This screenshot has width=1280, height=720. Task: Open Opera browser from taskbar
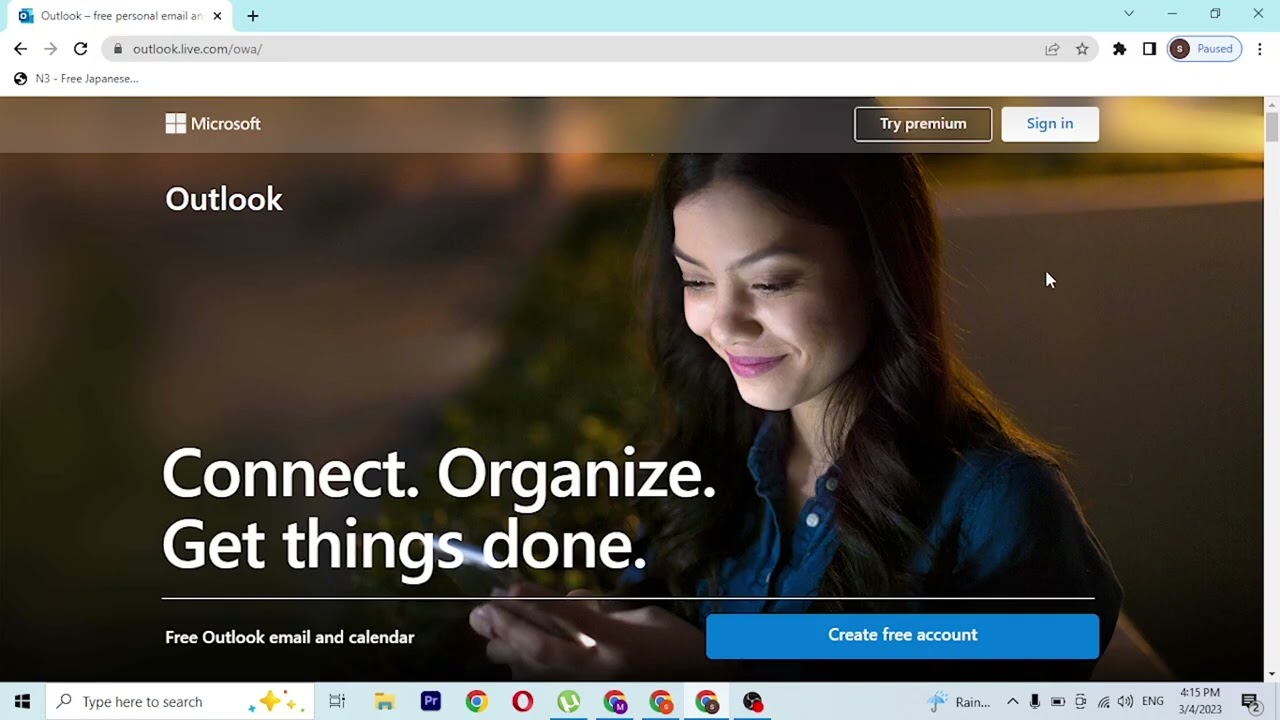click(x=522, y=701)
